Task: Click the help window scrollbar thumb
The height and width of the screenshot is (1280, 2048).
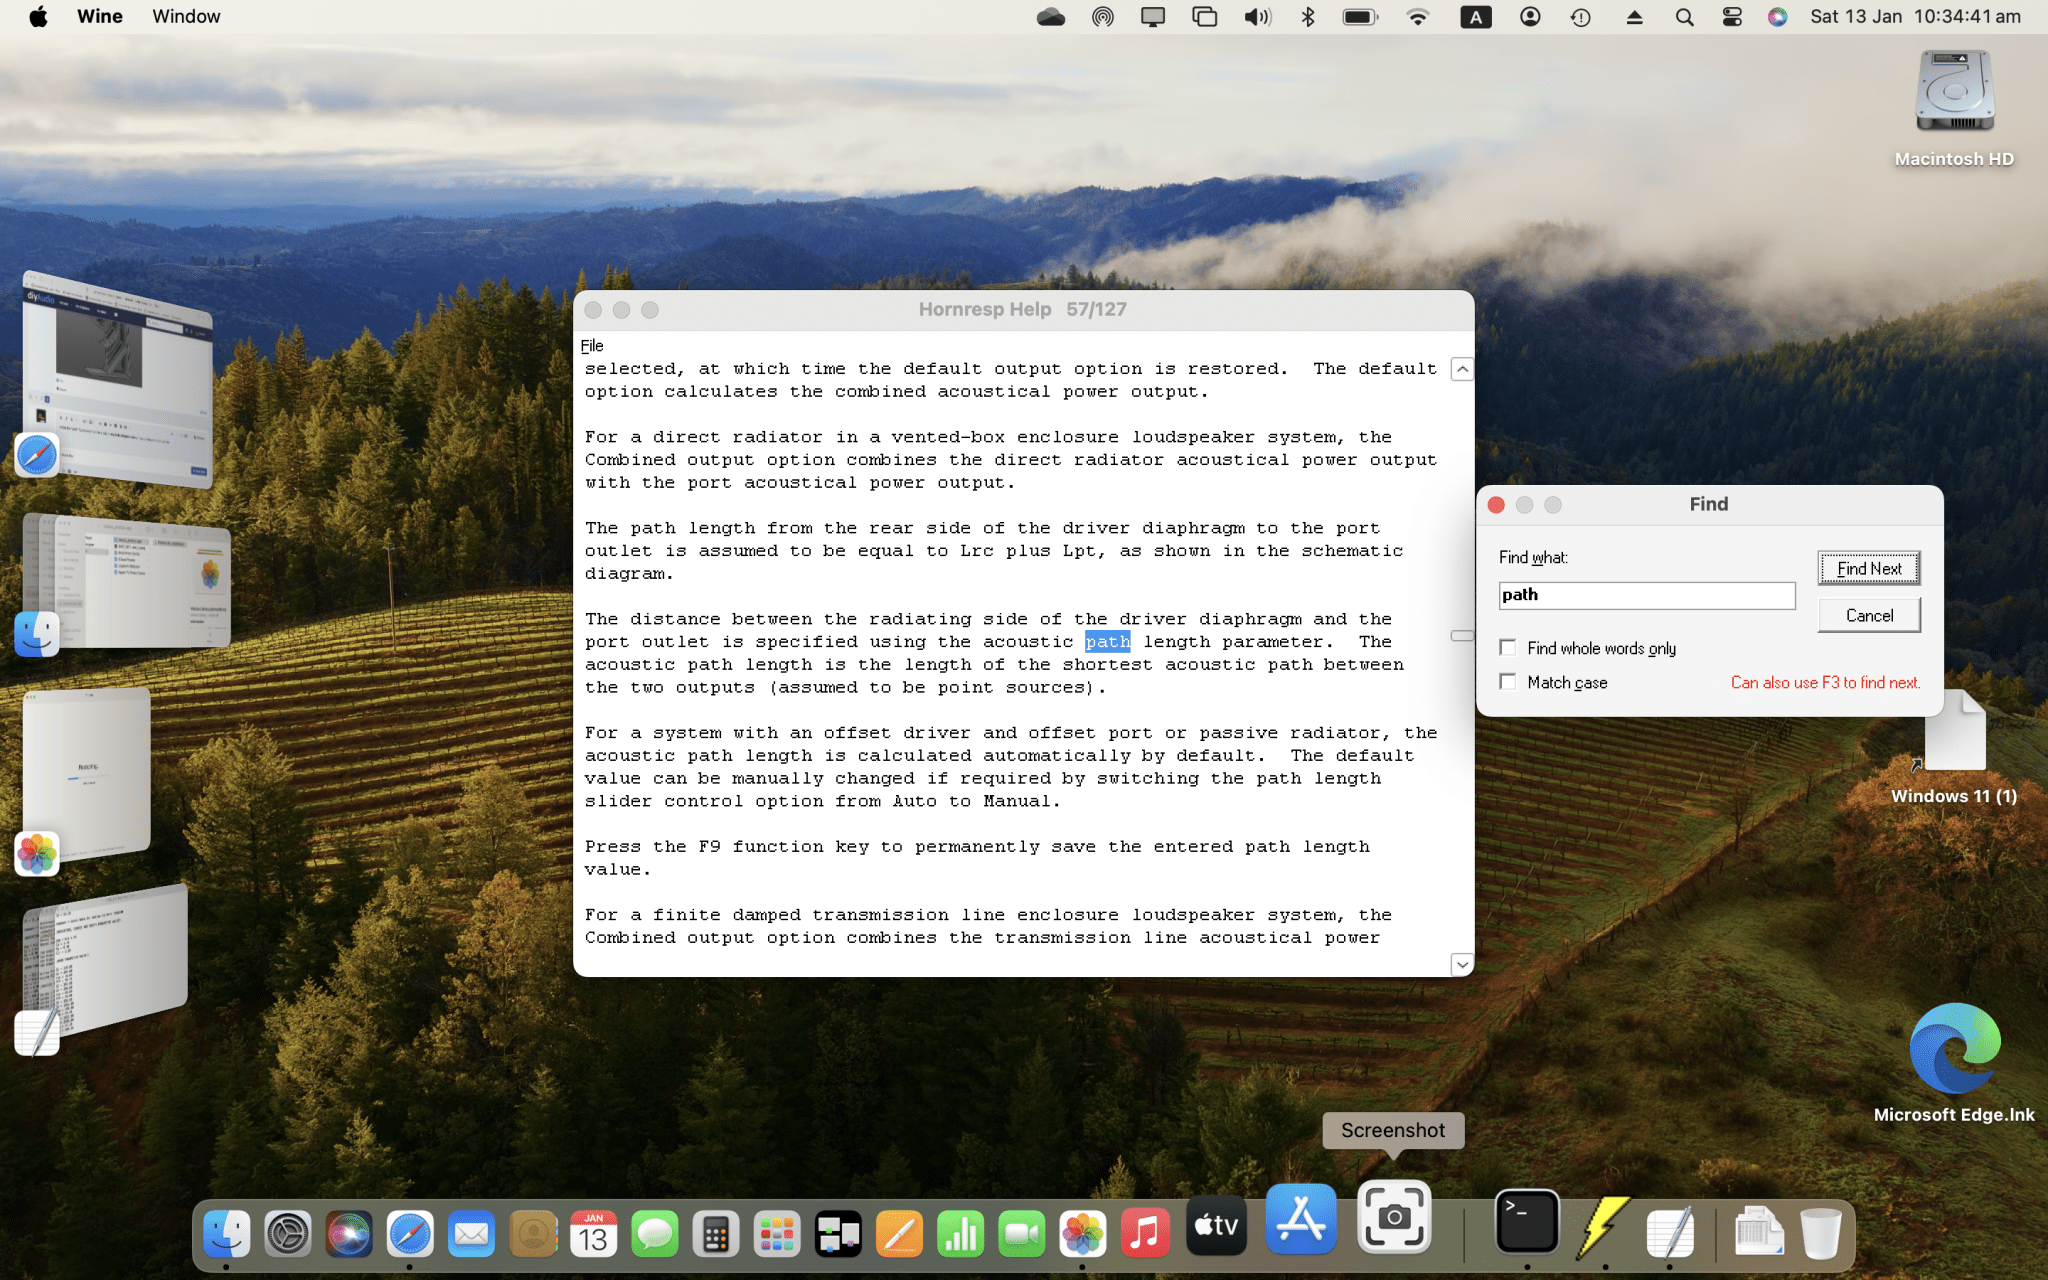Action: click(x=1462, y=635)
